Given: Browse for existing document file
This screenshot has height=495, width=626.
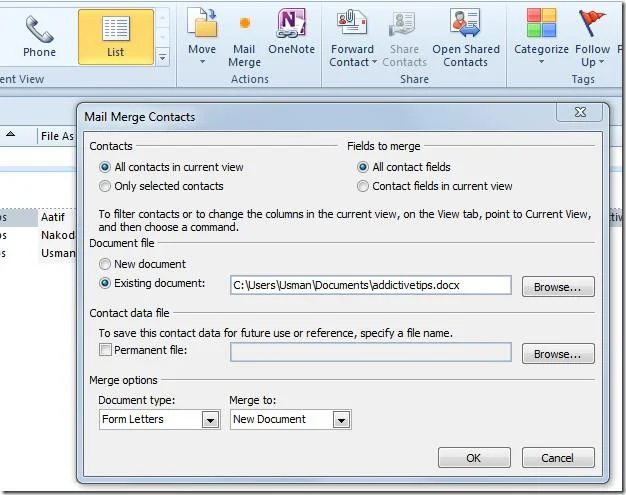Looking at the screenshot, I should coord(558,287).
